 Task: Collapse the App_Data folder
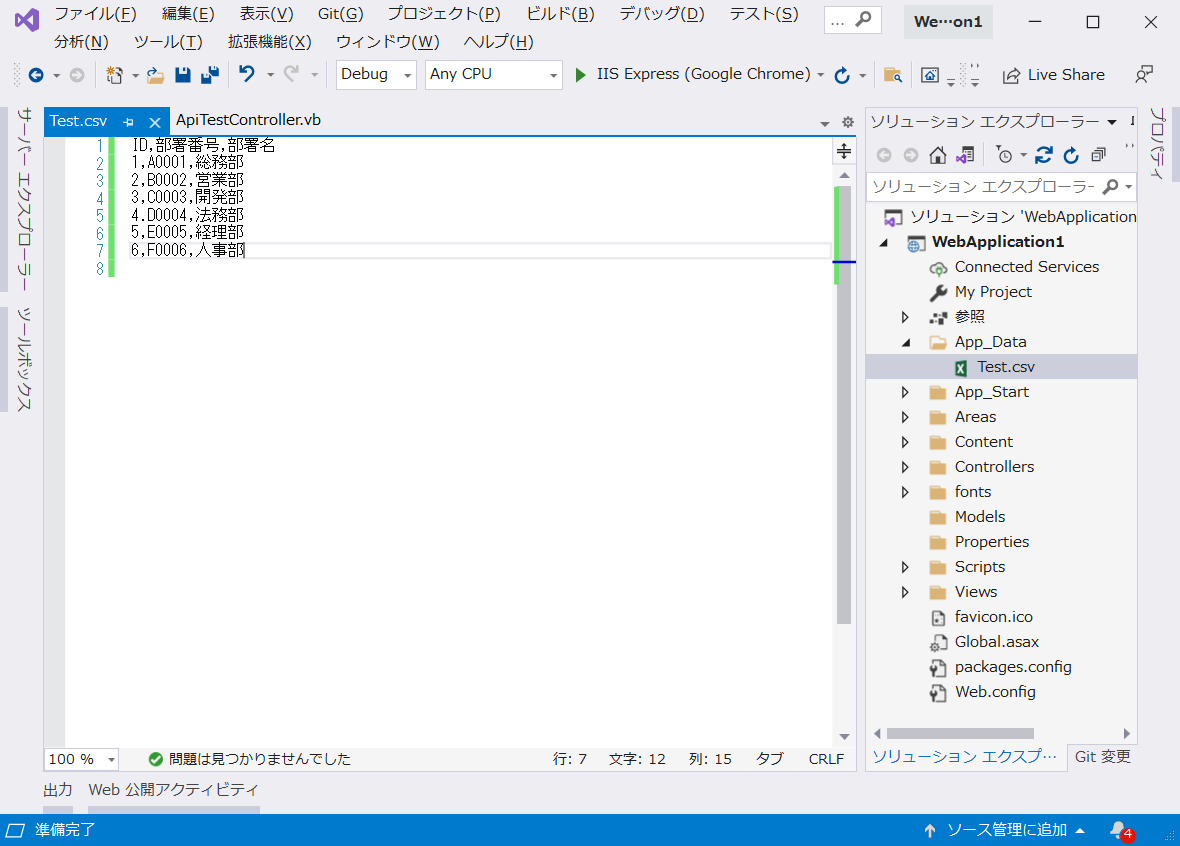pos(905,341)
